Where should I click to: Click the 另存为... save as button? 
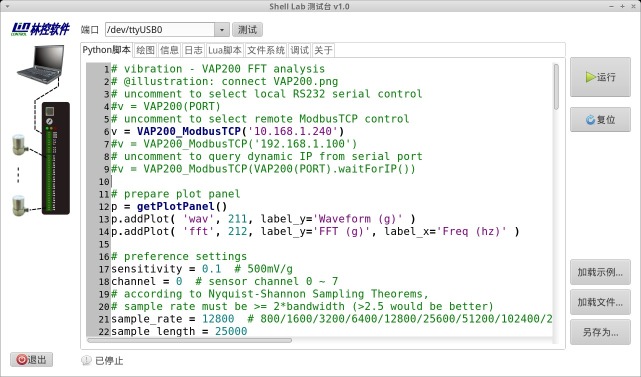pyautogui.click(x=600, y=332)
